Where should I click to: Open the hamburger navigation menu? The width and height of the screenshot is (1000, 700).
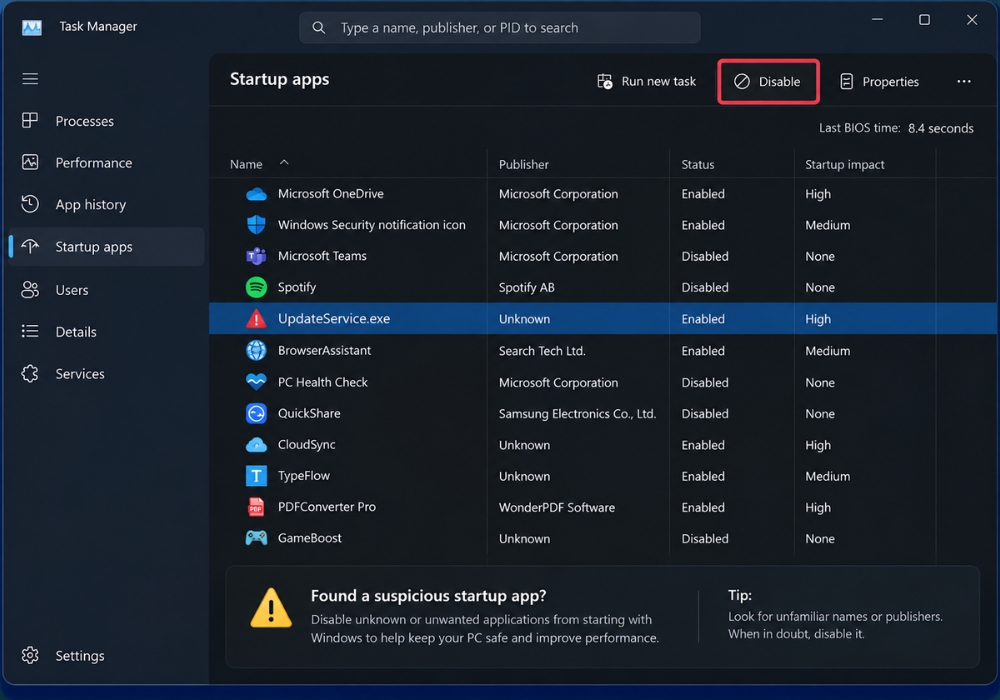[30, 78]
